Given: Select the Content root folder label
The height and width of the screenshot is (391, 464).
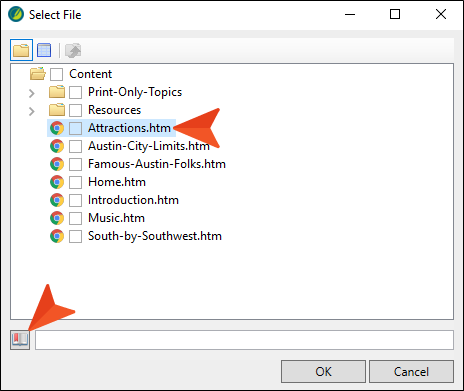Looking at the screenshot, I should pyautogui.click(x=91, y=74).
